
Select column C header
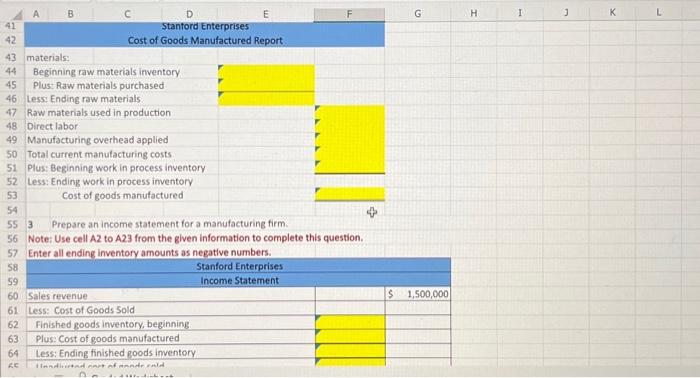pos(127,14)
